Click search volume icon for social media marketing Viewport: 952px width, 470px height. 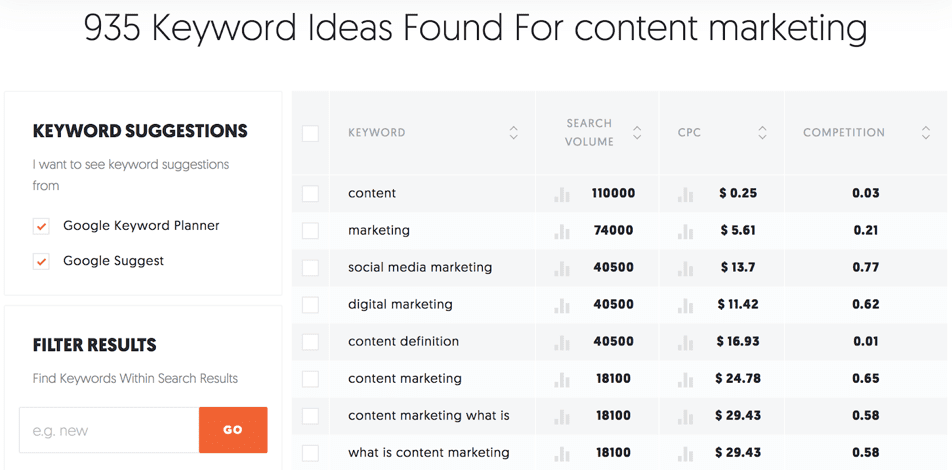coord(562,269)
